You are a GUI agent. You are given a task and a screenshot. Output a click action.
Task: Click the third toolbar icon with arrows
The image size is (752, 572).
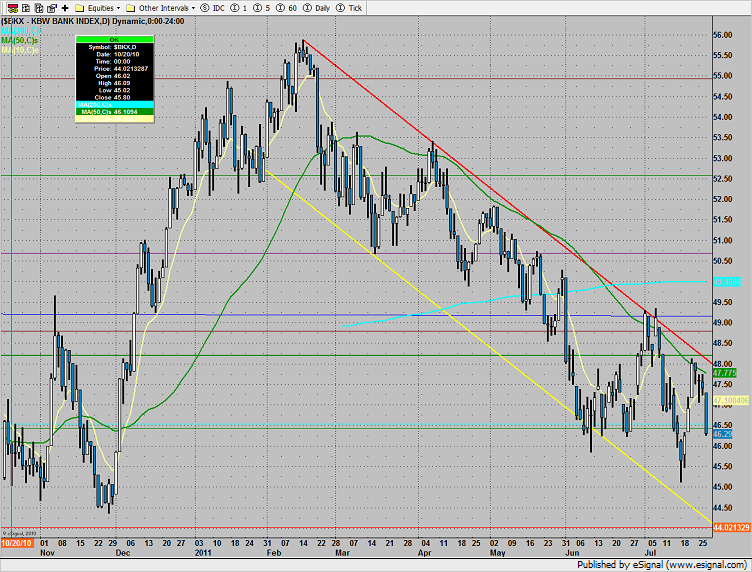39,8
